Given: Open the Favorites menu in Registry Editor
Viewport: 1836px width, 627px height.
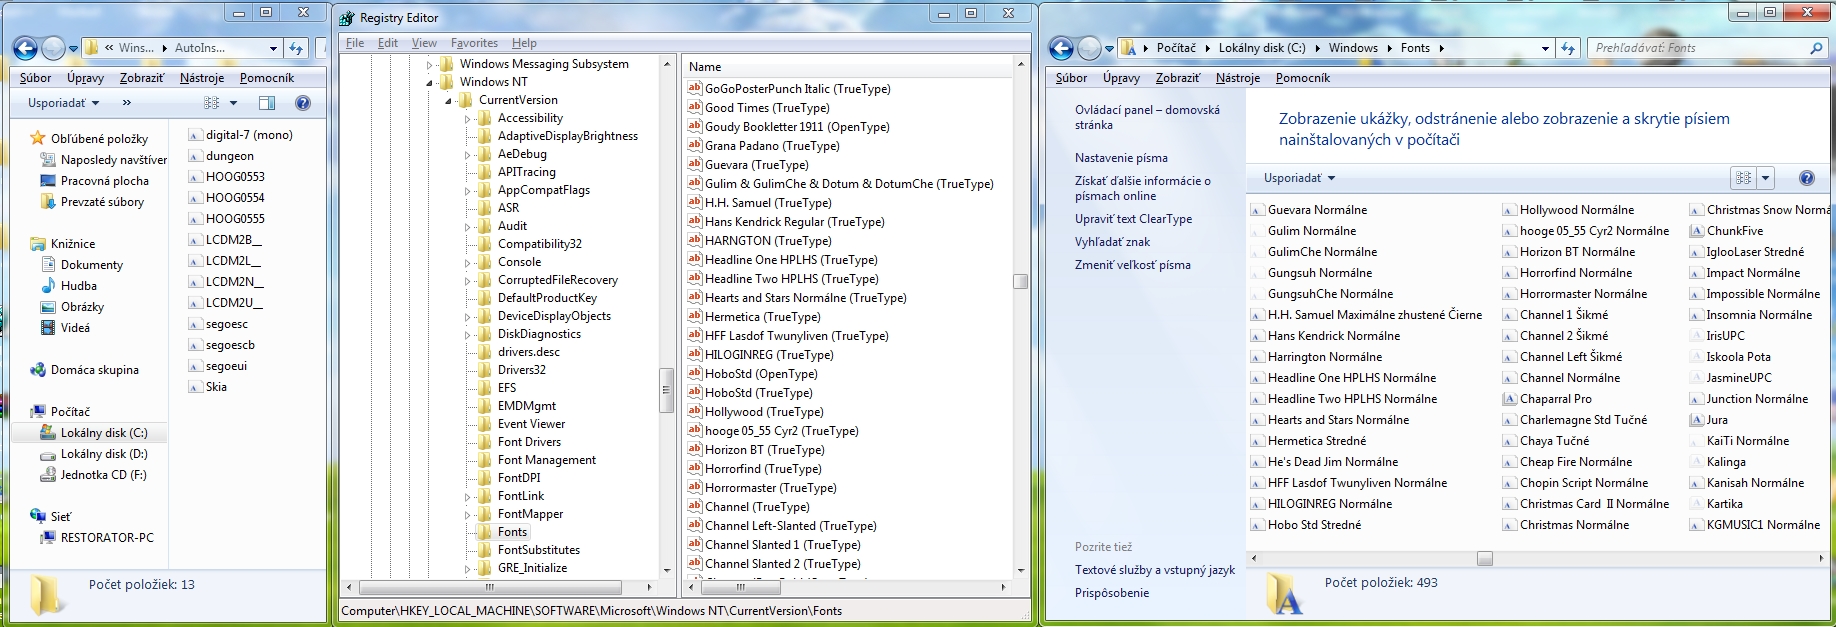Looking at the screenshot, I should point(474,43).
